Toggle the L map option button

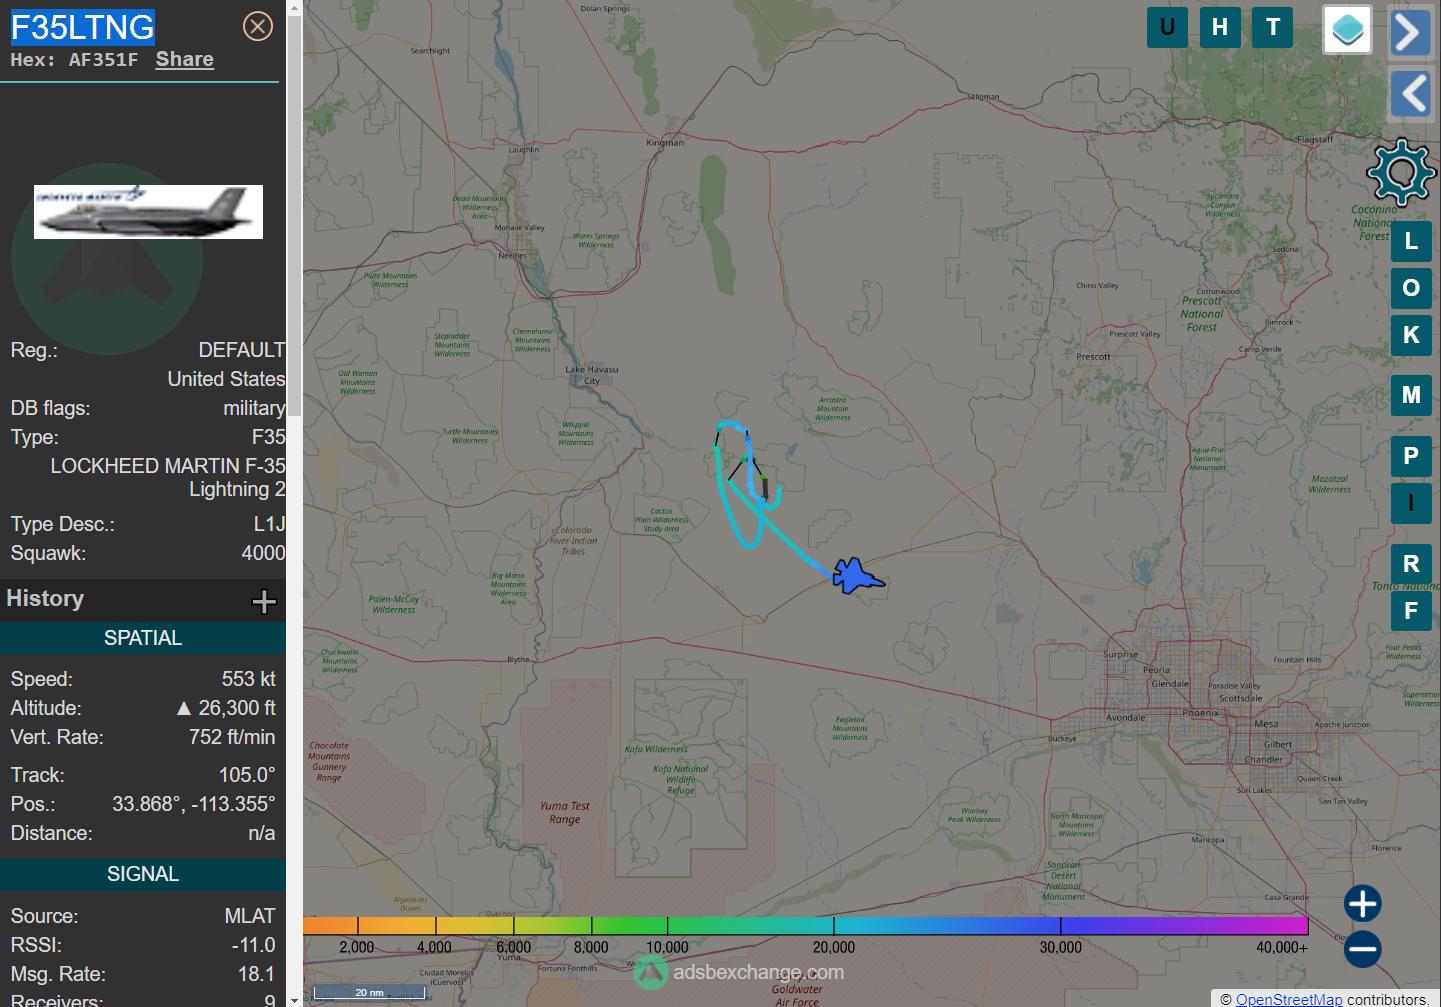point(1411,241)
